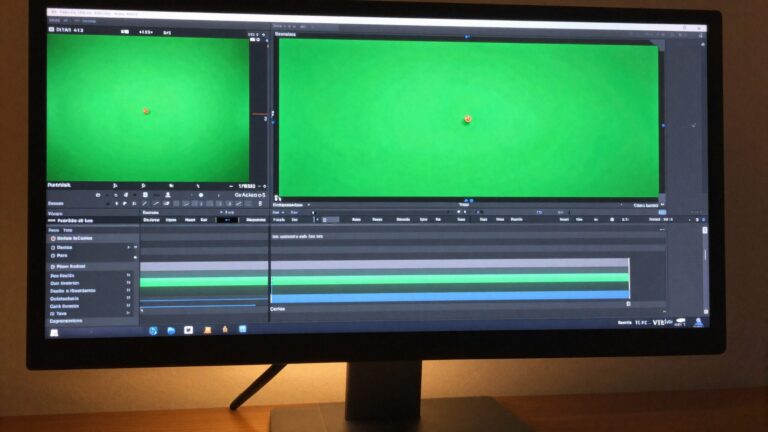Select the eraser-shaped tool after the line tool
The height and width of the screenshot is (432, 768).
tap(166, 203)
